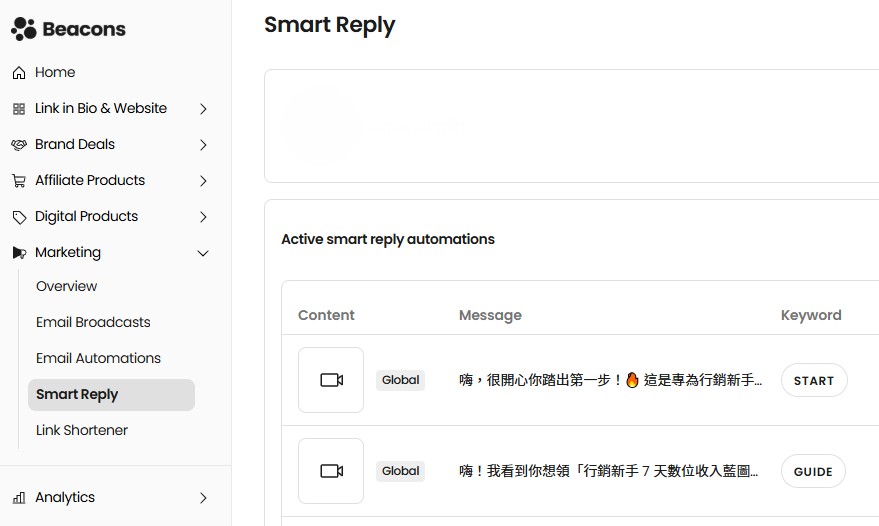Click the Content column header
This screenshot has height=526, width=879.
click(326, 315)
